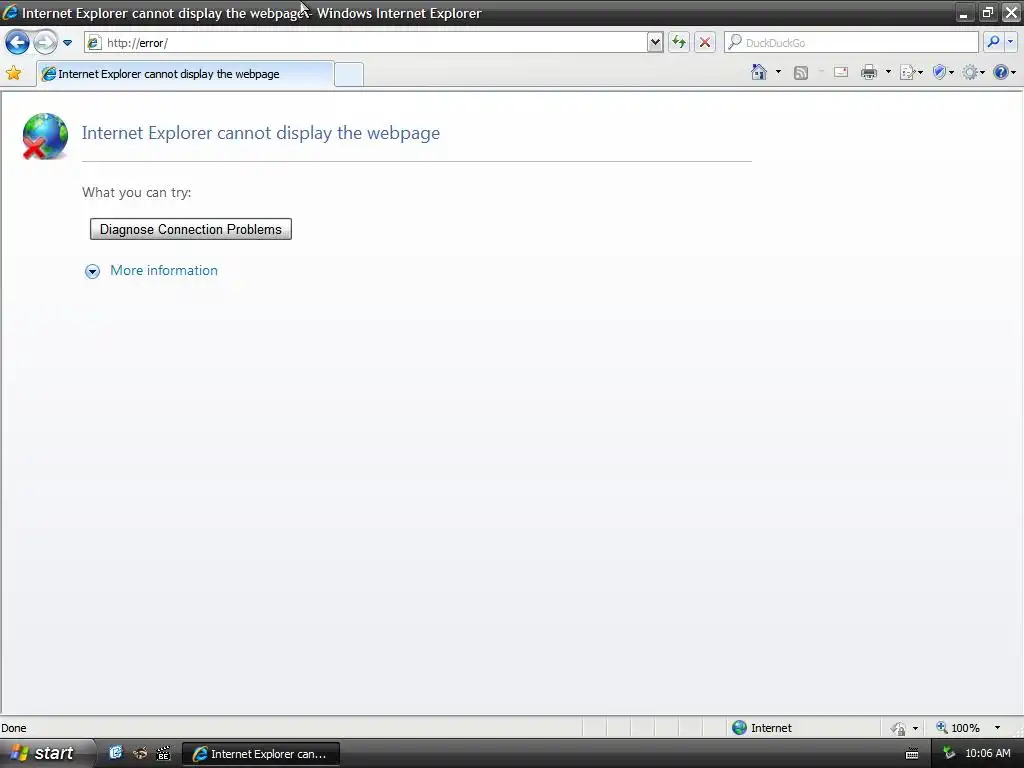Refresh the page with the green arrows icon
The image size is (1024, 768).
point(679,43)
